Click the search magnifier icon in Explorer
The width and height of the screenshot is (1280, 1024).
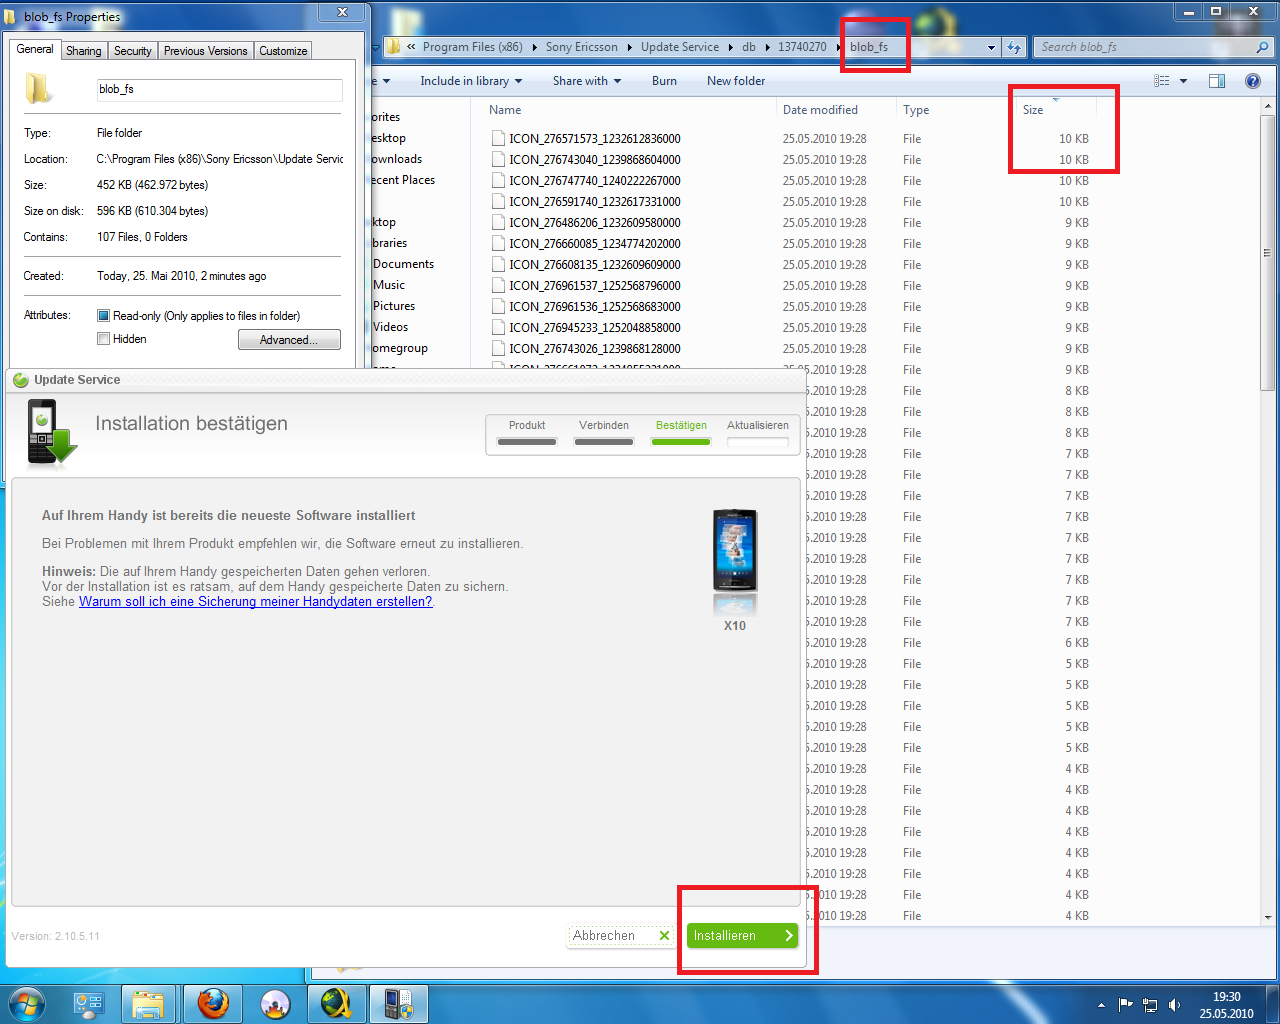(x=1262, y=47)
